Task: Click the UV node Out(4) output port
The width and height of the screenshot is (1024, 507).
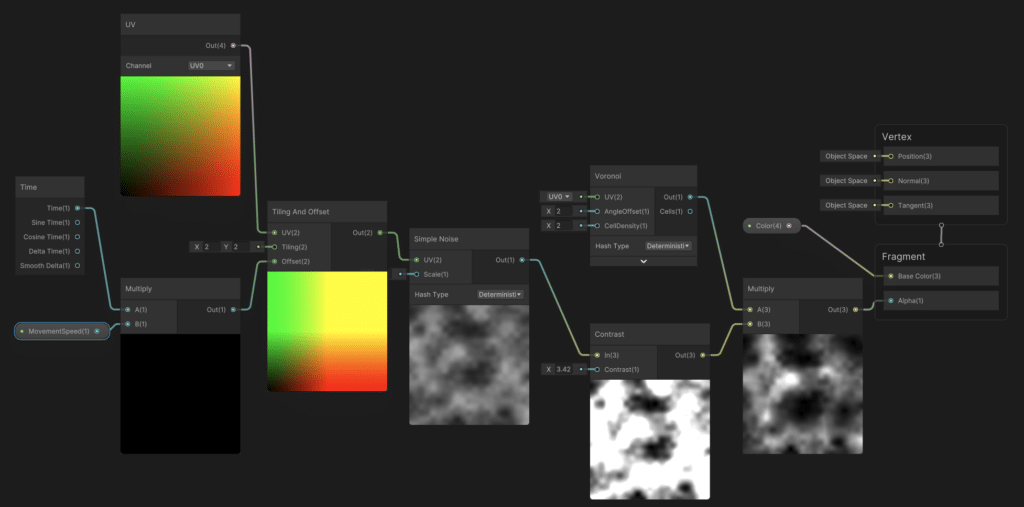Action: point(233,45)
